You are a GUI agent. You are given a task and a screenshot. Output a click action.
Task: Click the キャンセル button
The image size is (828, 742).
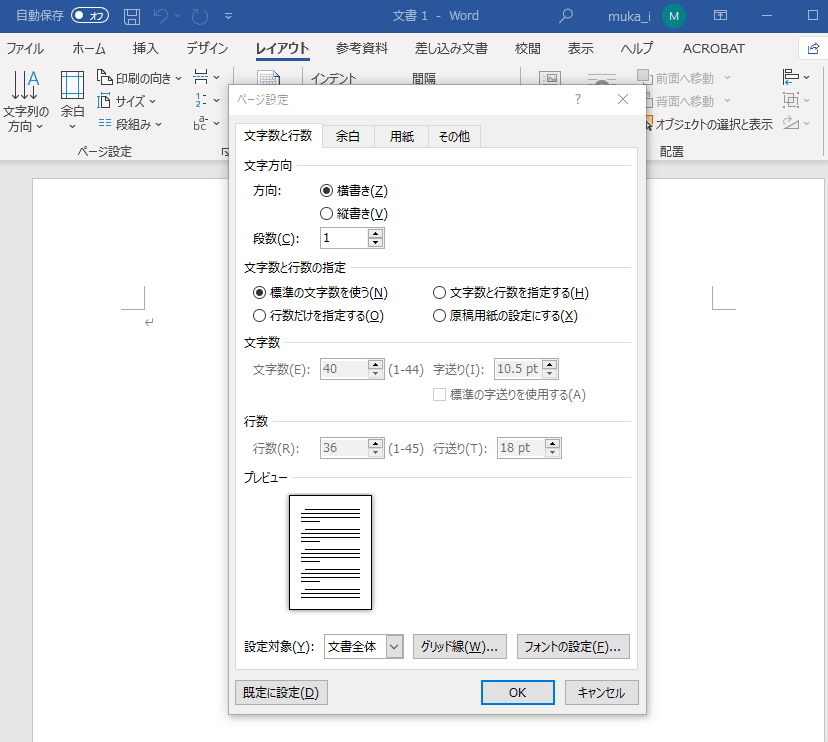(x=601, y=692)
